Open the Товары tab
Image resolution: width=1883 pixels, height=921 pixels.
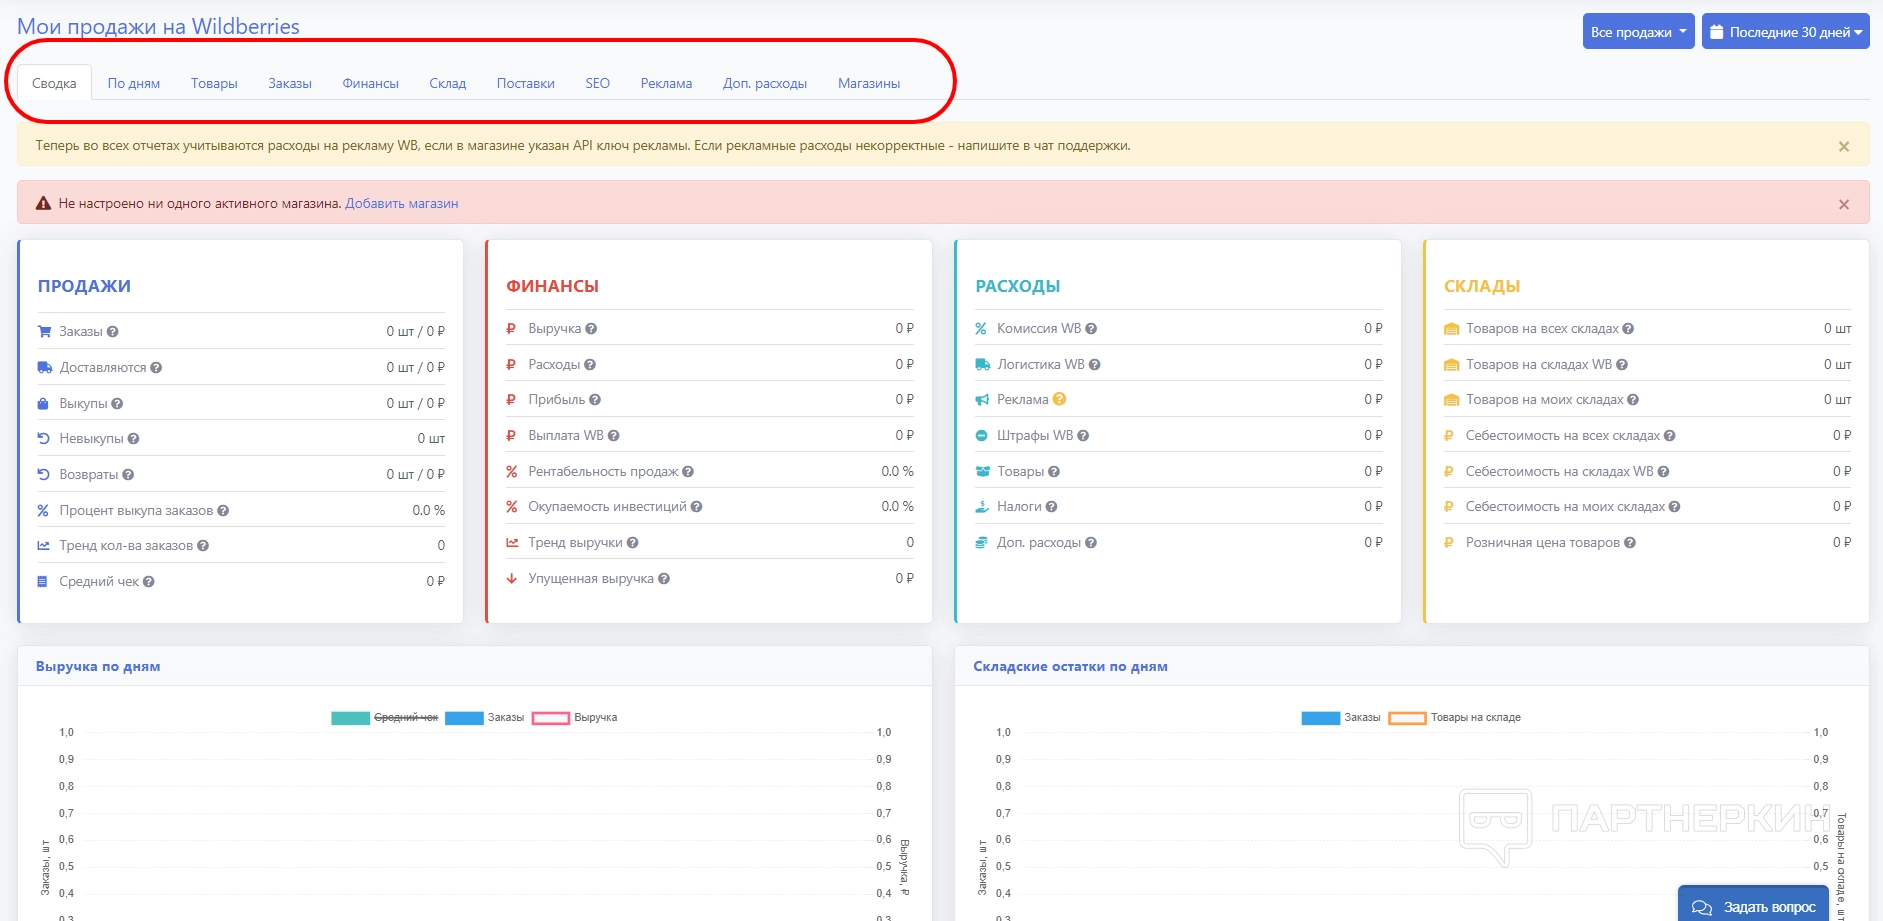(214, 83)
